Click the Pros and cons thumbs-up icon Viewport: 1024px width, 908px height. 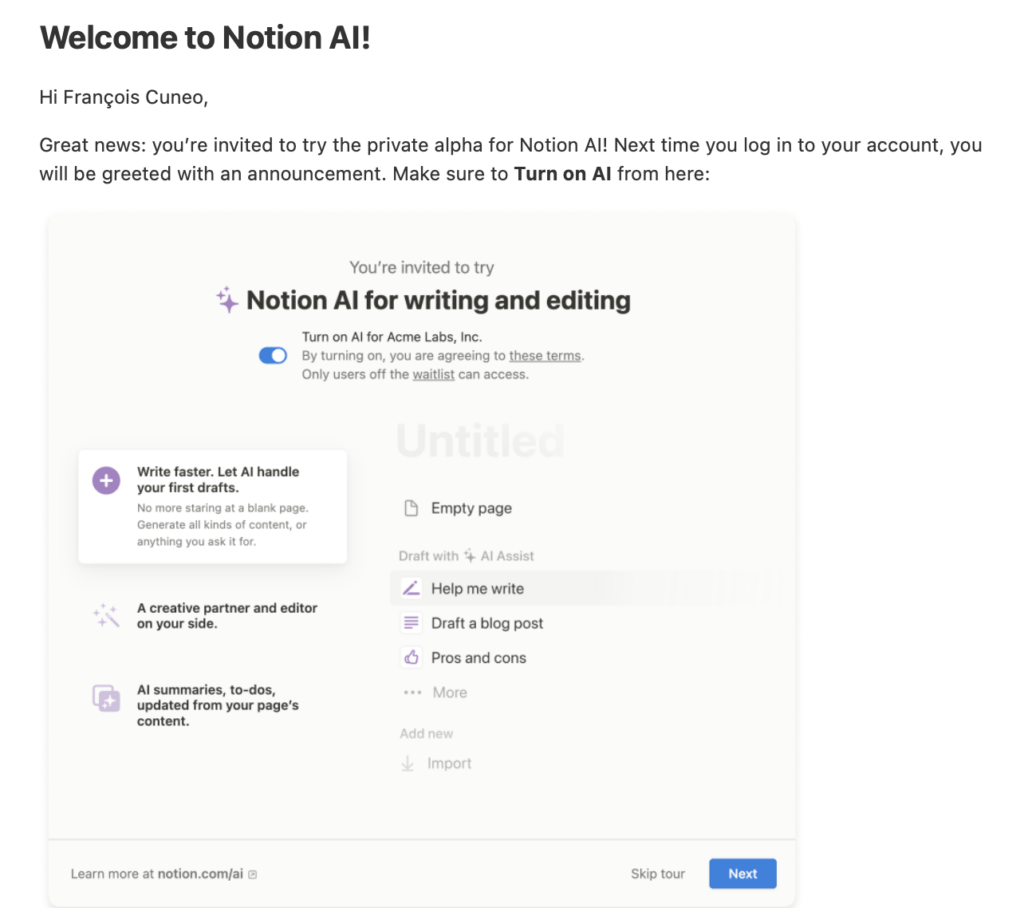410,658
